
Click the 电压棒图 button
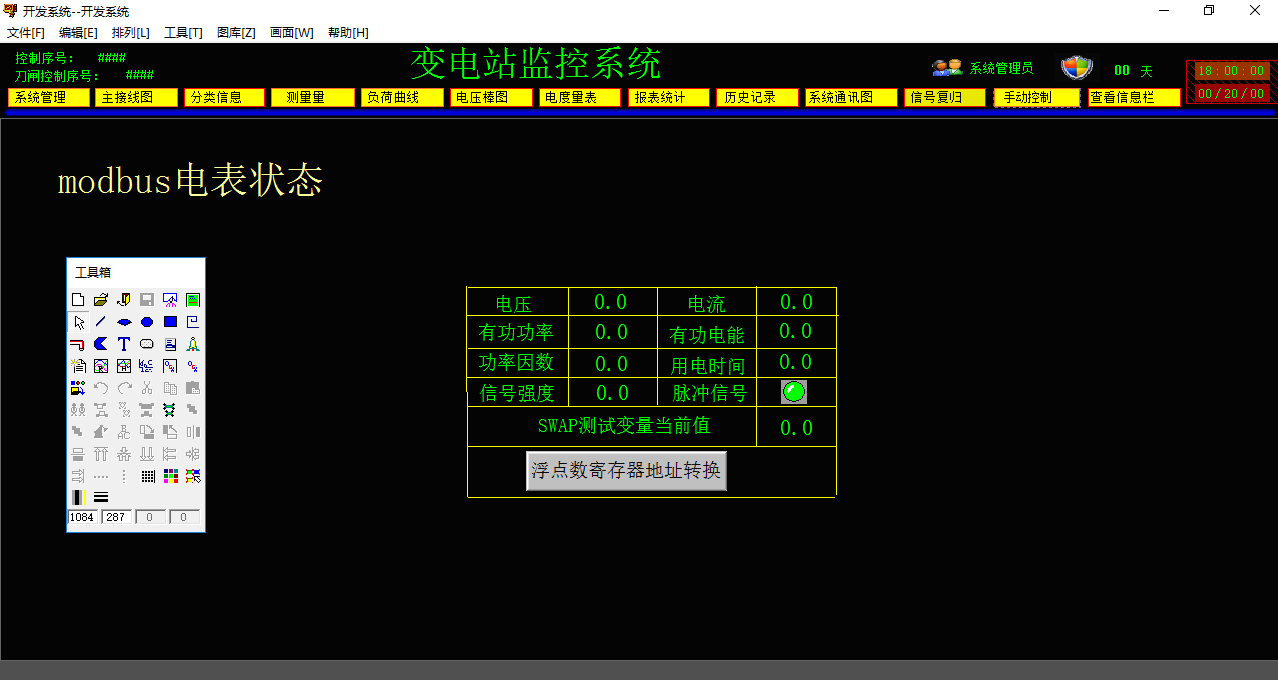tap(491, 97)
